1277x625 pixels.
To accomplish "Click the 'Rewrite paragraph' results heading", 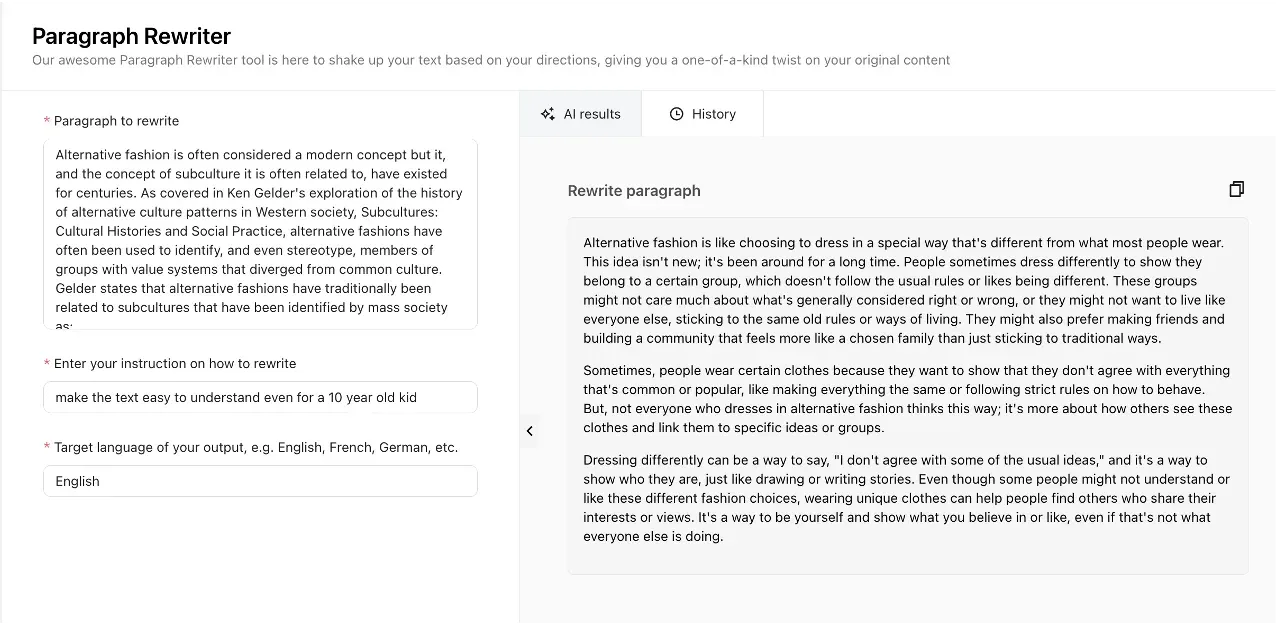I will tap(634, 191).
